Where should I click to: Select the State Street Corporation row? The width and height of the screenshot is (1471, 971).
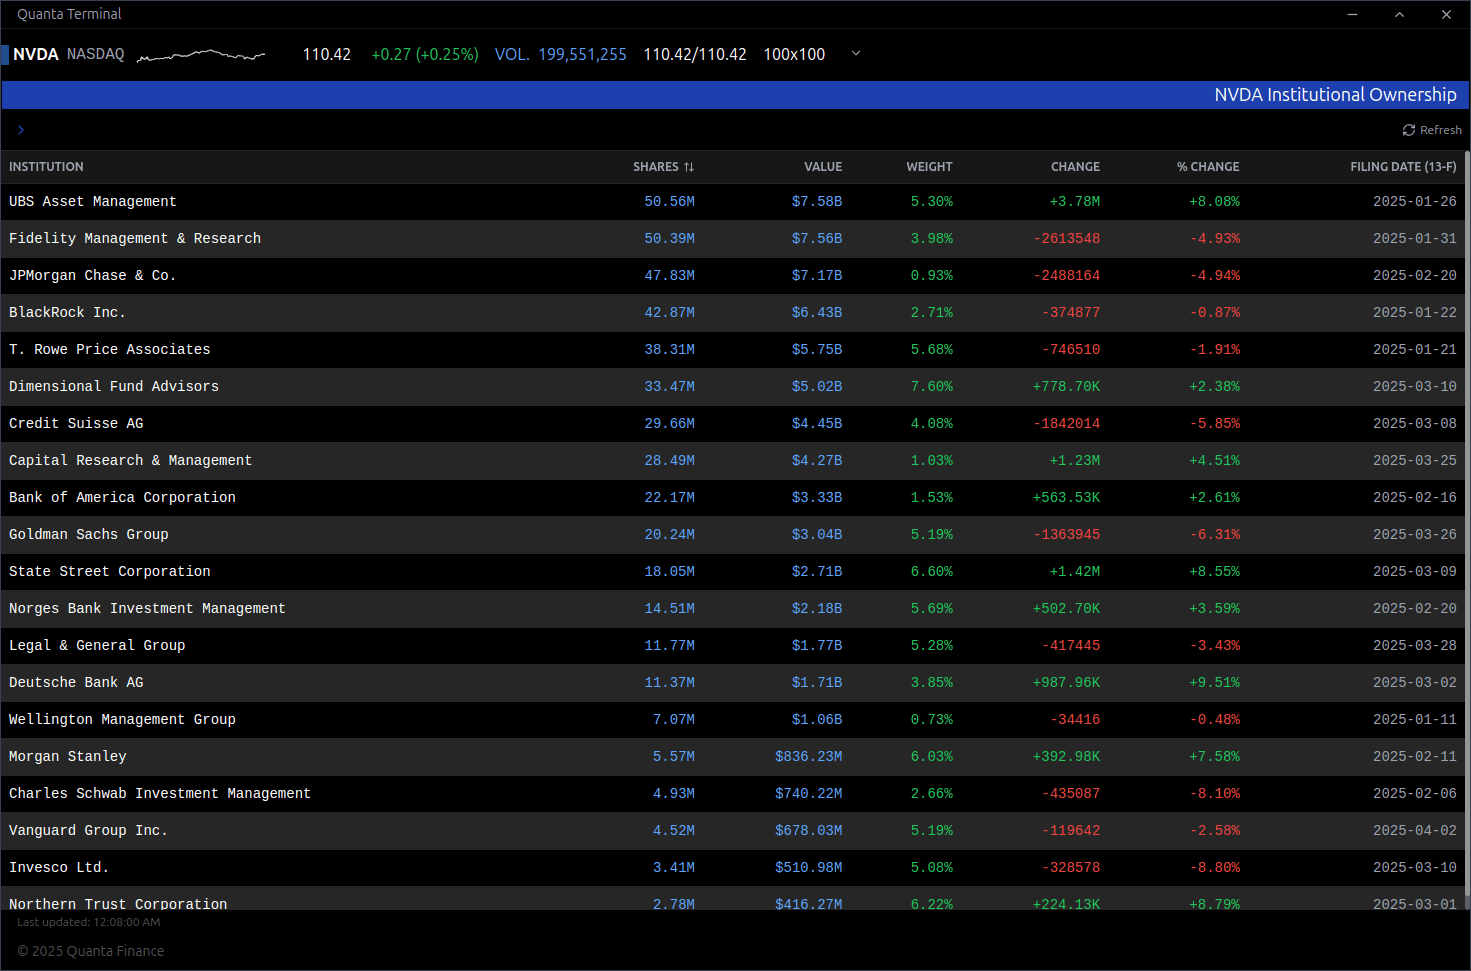[x=733, y=572]
